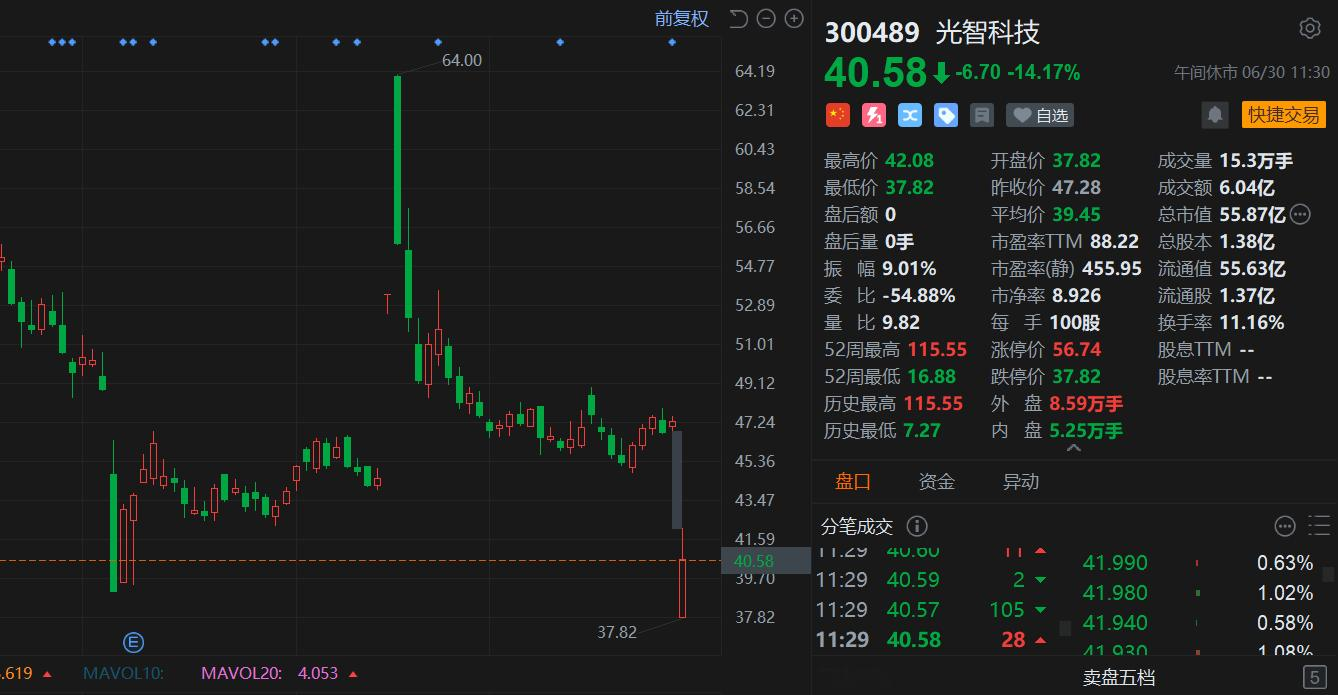Click the China flag market icon
Image resolution: width=1338 pixels, height=695 pixels.
(837, 115)
